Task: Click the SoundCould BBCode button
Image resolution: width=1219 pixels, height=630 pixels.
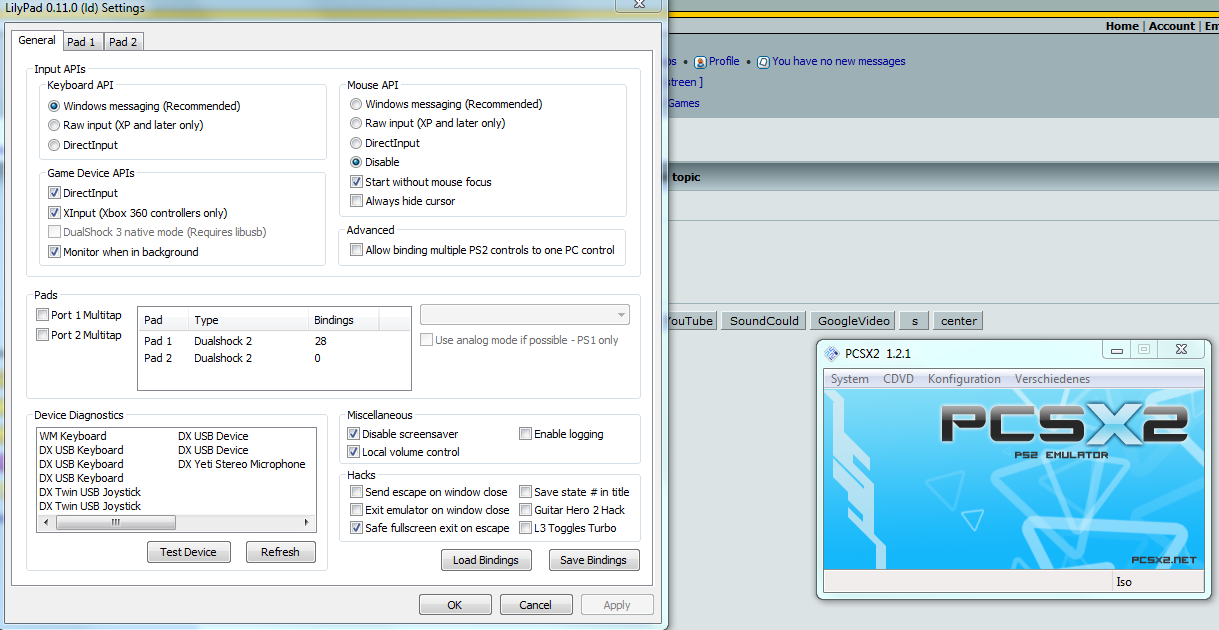Action: pyautogui.click(x=764, y=321)
